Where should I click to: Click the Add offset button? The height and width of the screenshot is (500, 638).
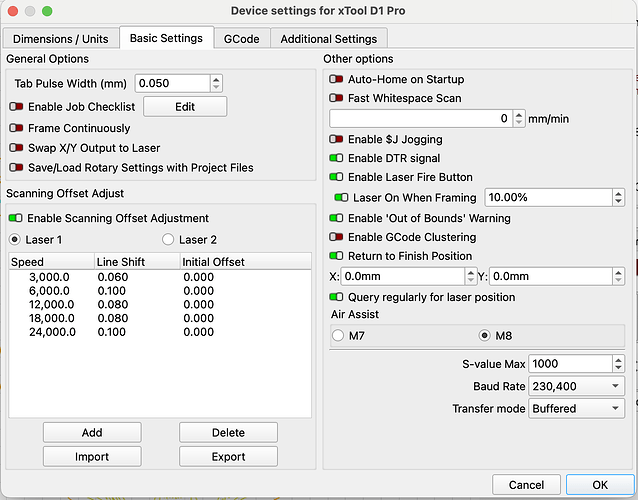click(x=92, y=432)
